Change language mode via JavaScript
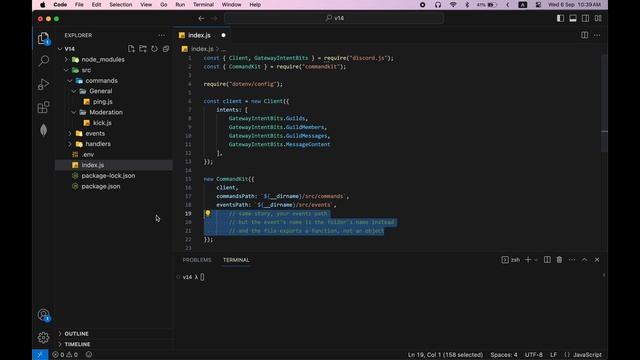640x360 pixels. point(587,355)
